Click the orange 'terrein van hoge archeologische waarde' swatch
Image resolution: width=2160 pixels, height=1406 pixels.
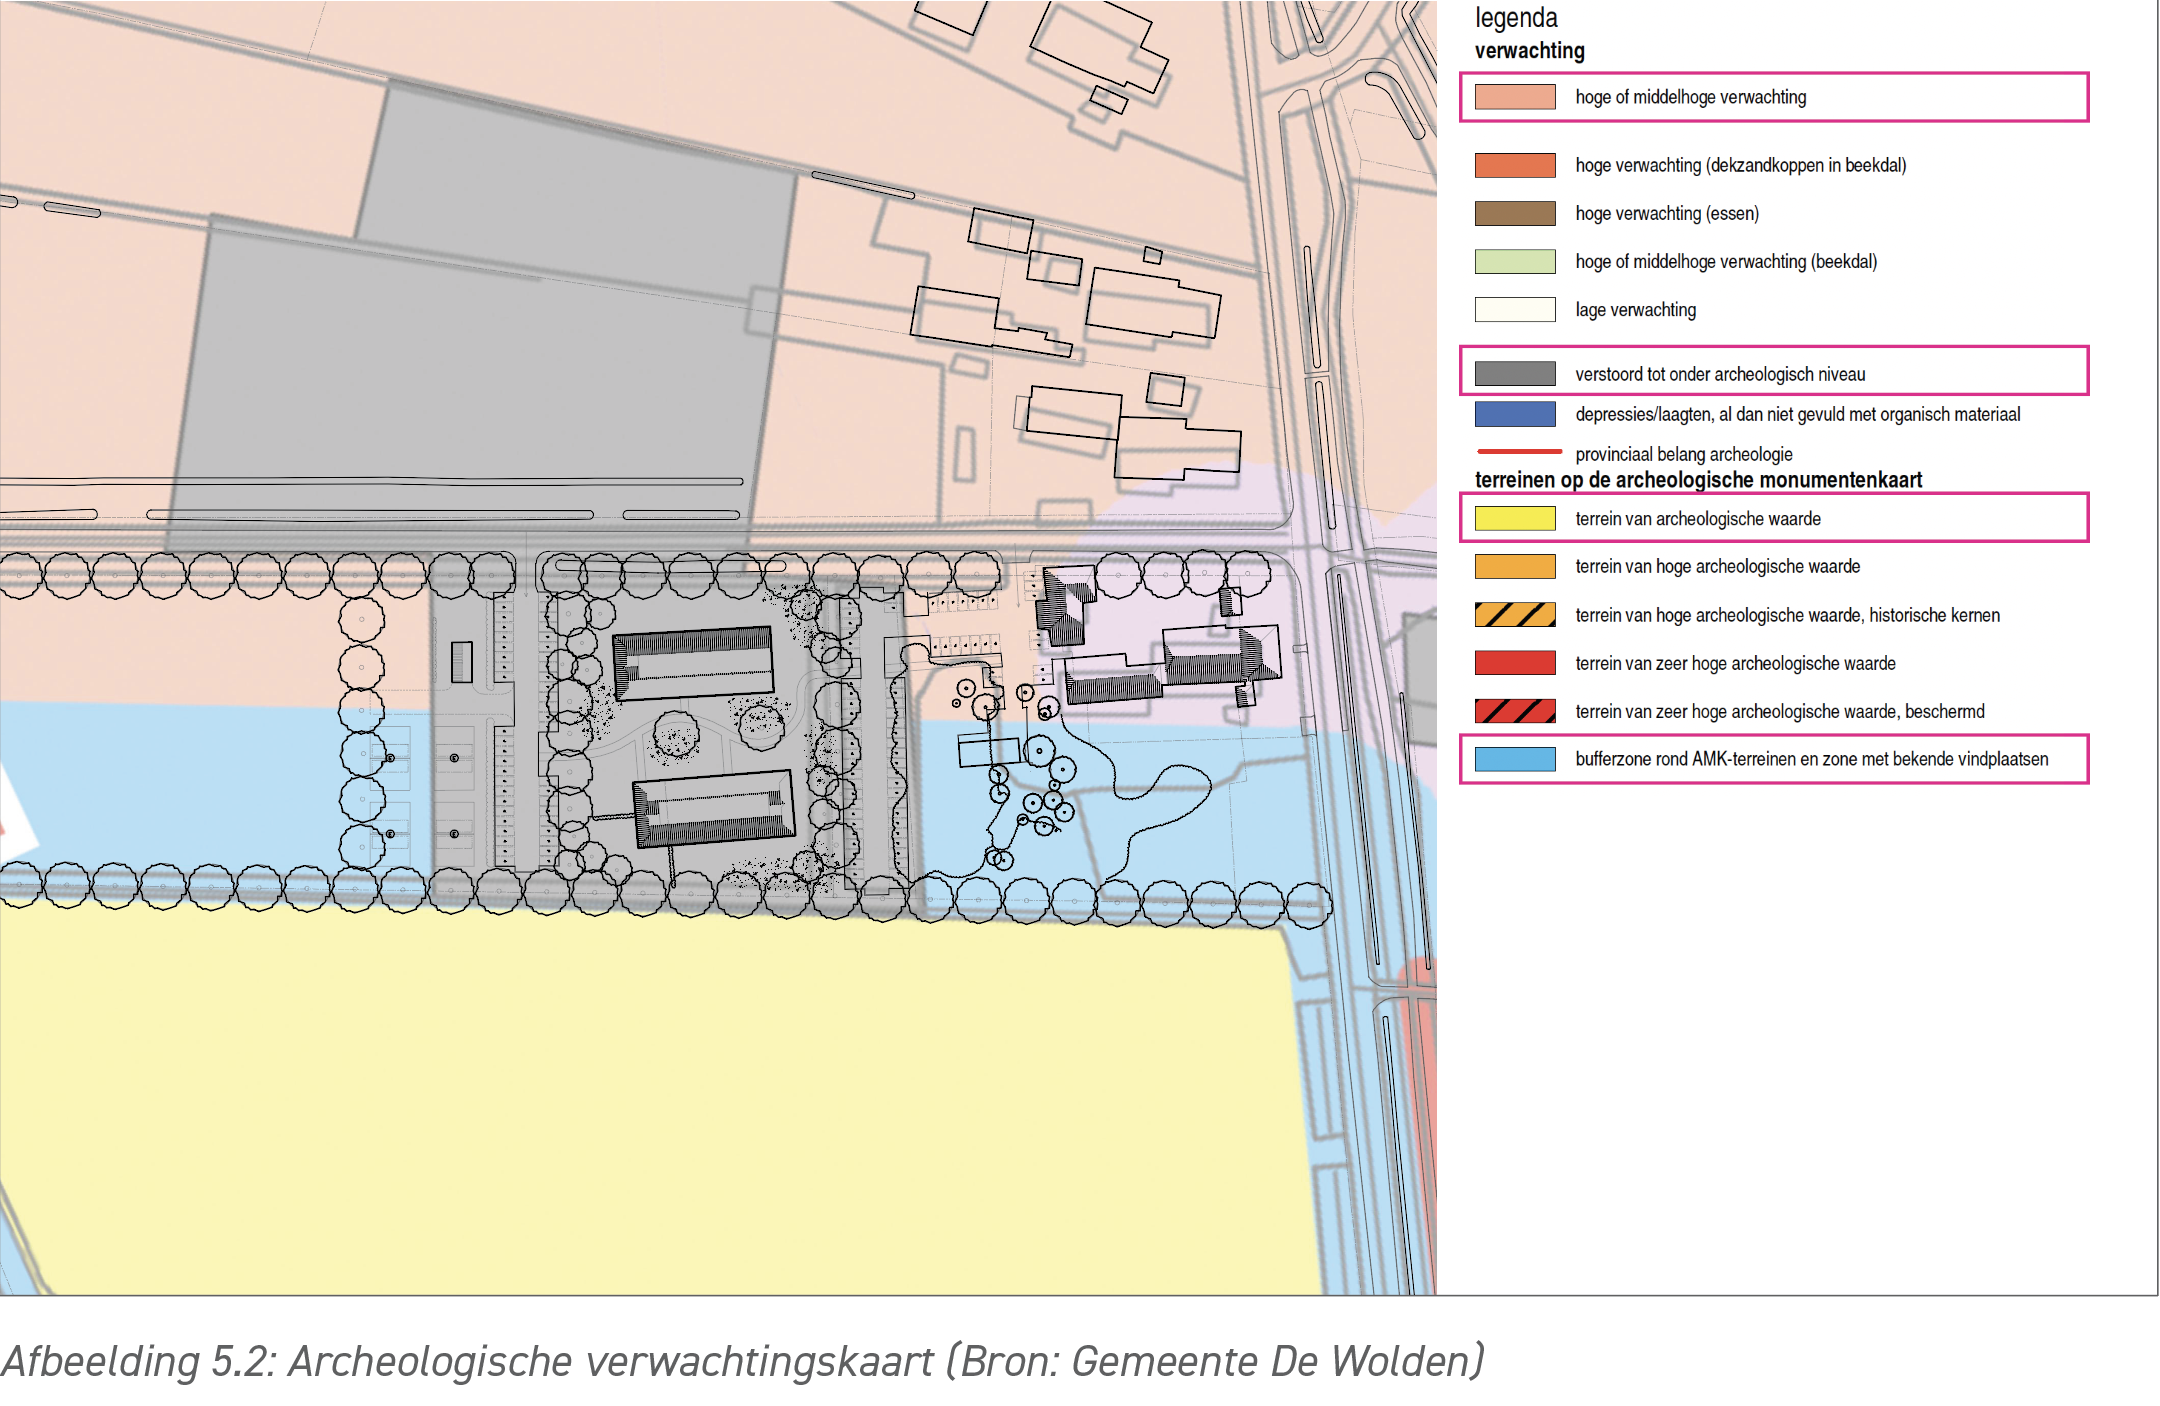point(1515,566)
